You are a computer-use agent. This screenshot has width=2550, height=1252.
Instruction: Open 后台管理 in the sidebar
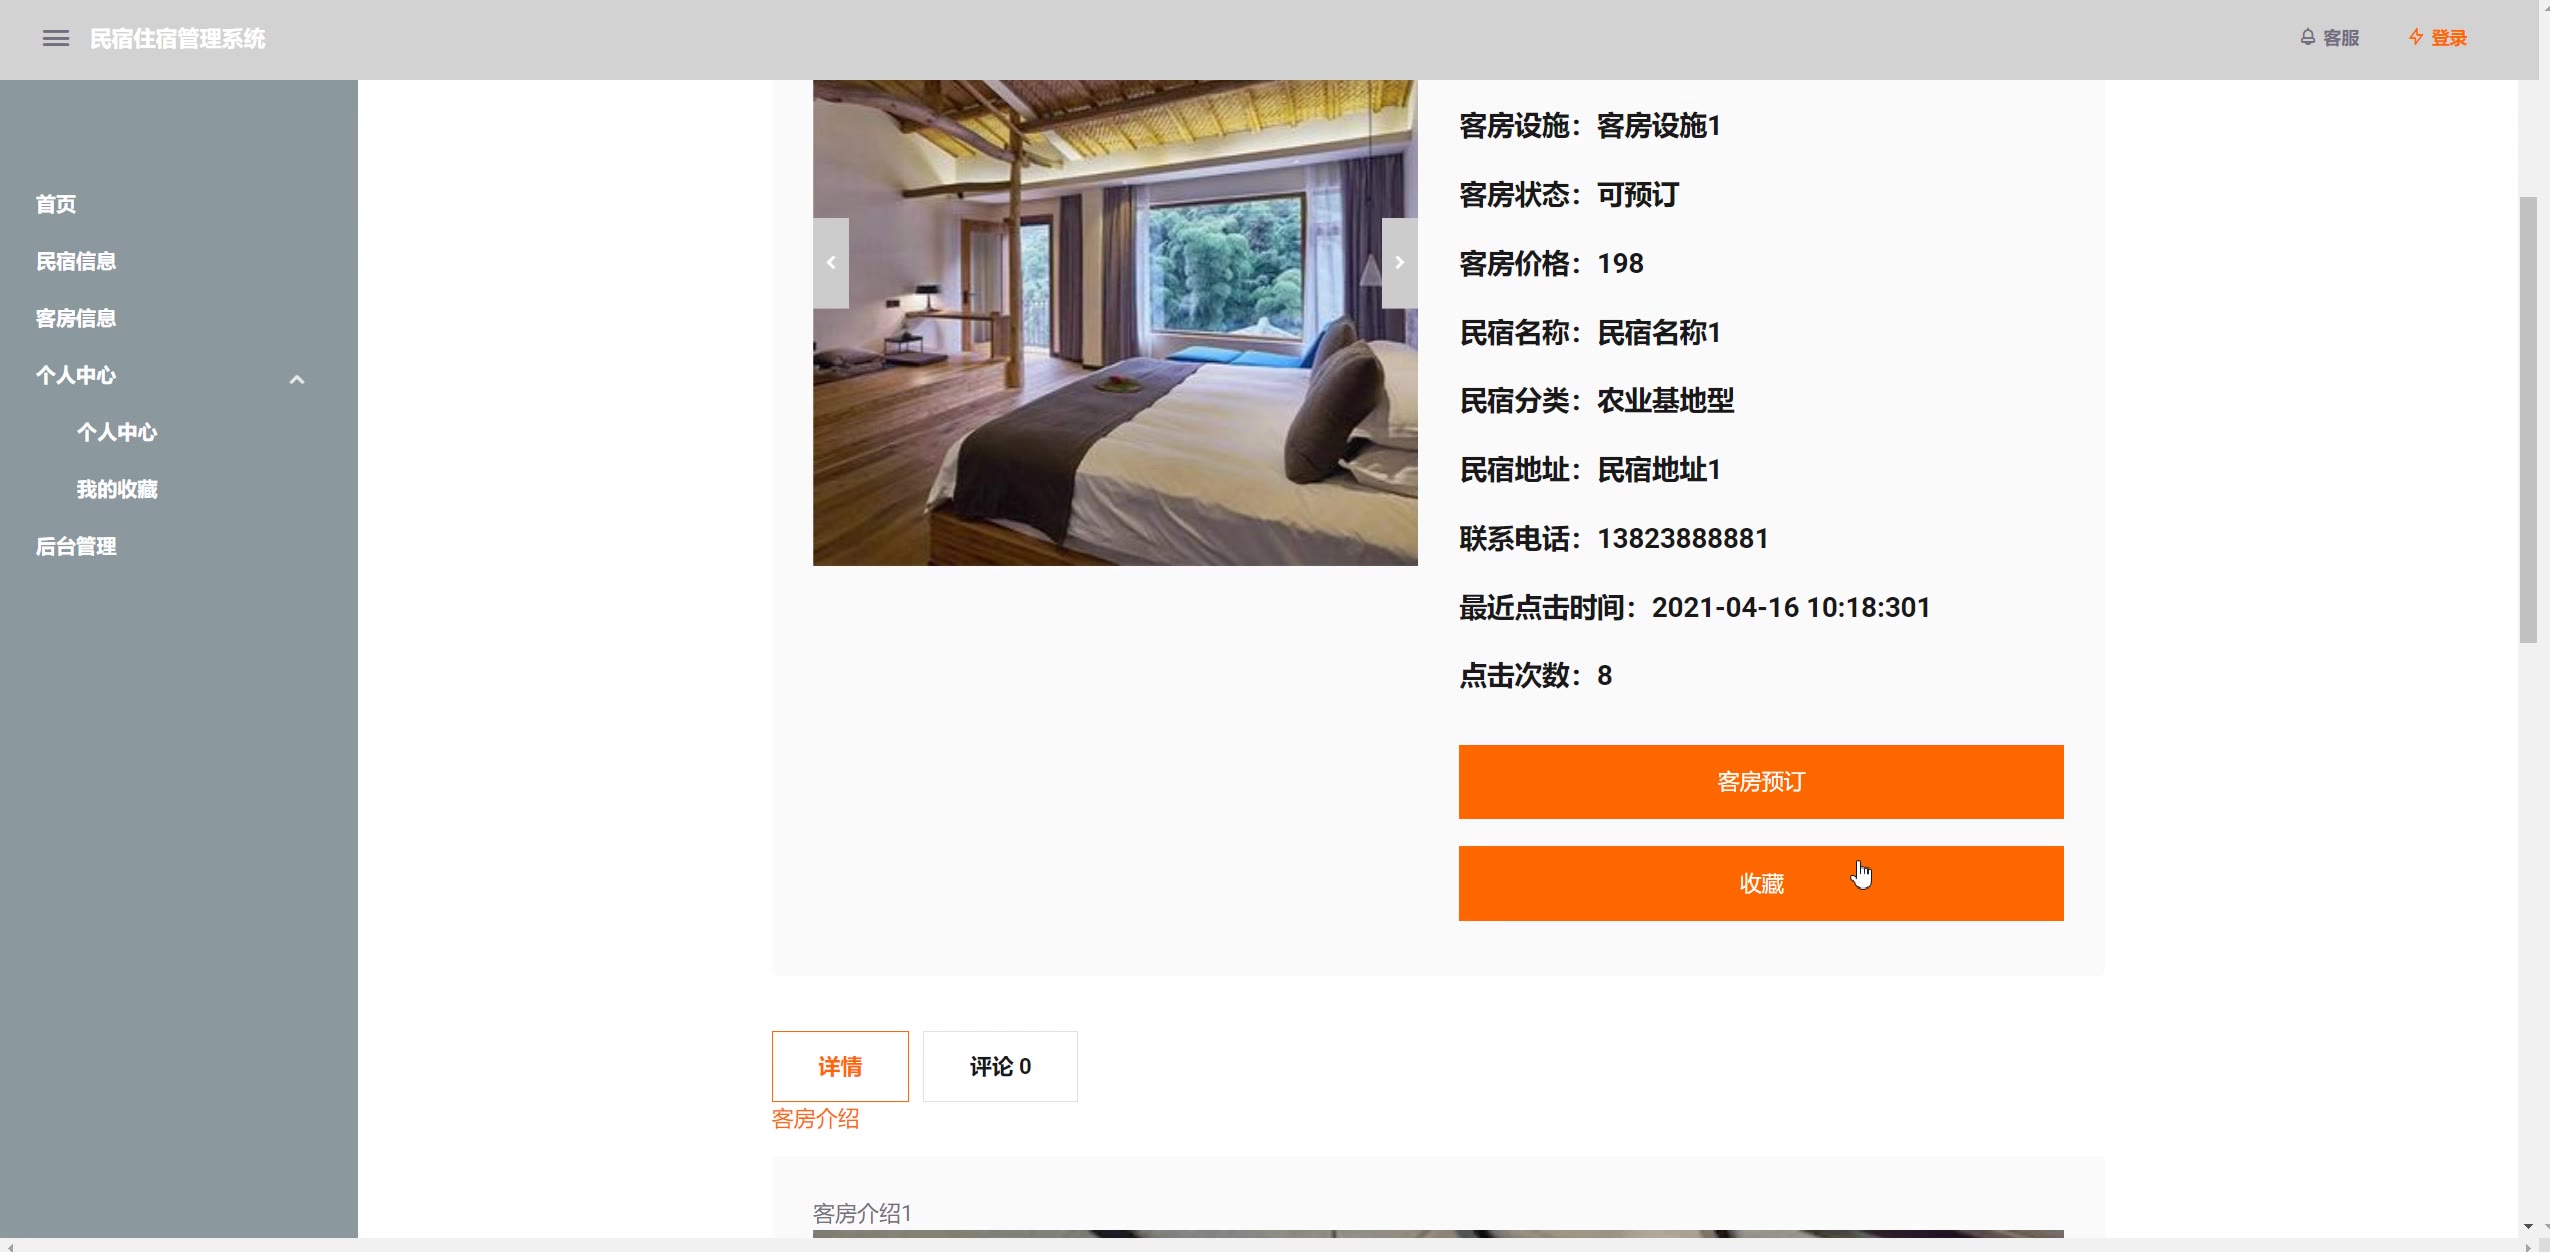(x=76, y=546)
